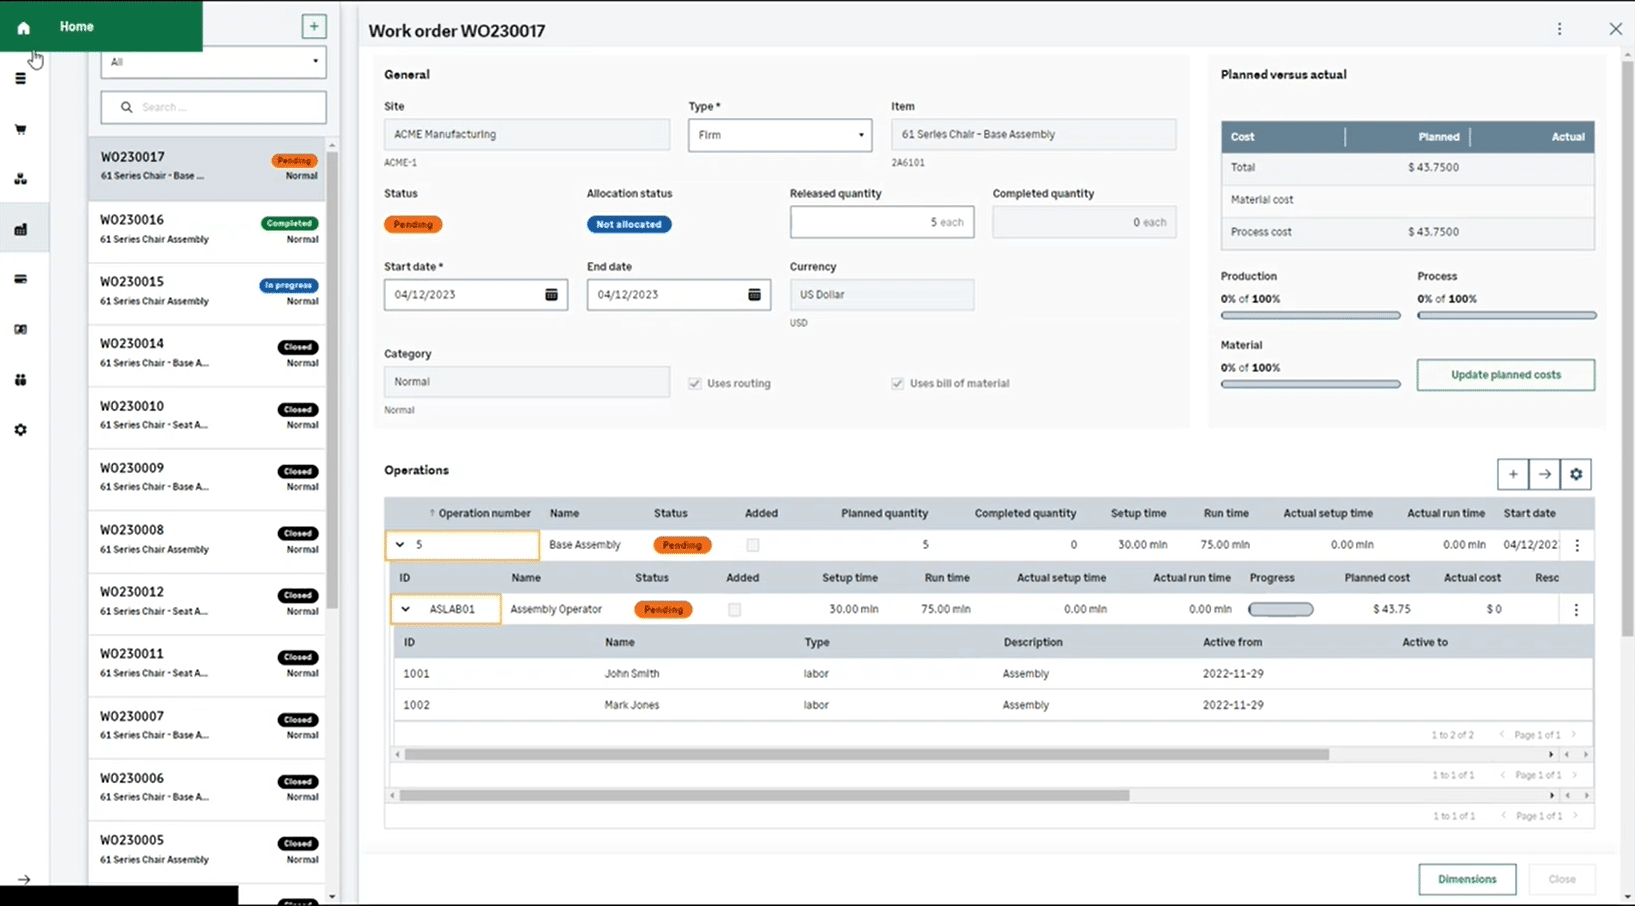Screen dimensions: 1635x906
Task: Open the hamburger menu icon in sidebar
Action: [20, 78]
